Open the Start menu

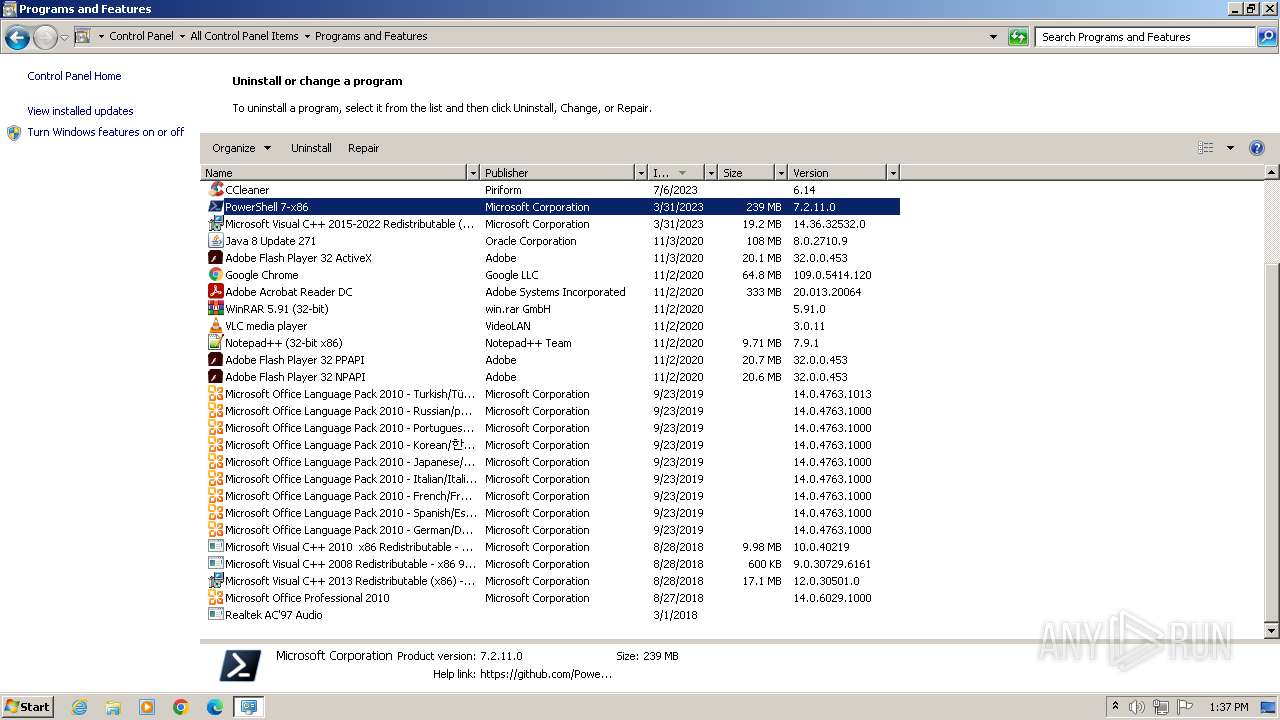coord(27,707)
